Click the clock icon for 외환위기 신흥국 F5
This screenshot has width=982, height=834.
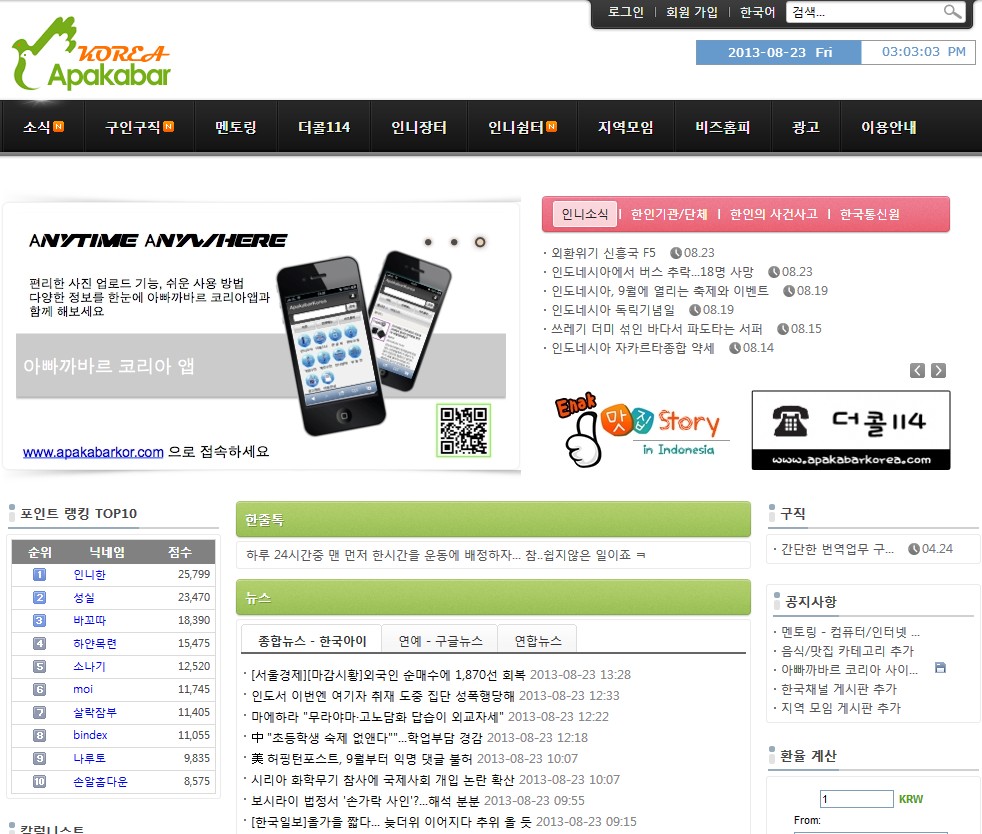[x=676, y=253]
